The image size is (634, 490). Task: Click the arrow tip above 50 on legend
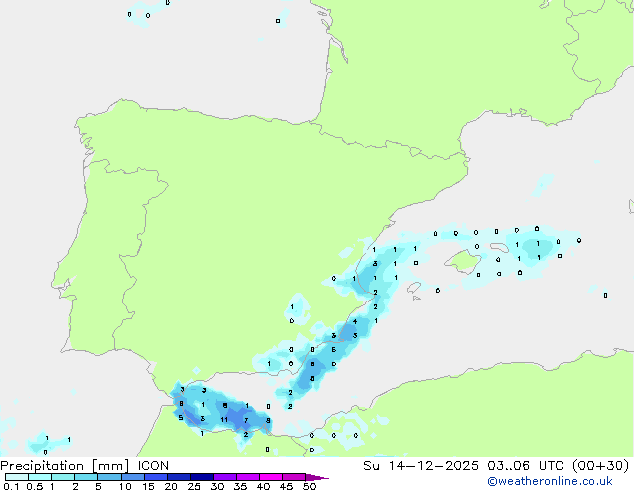pos(317,477)
